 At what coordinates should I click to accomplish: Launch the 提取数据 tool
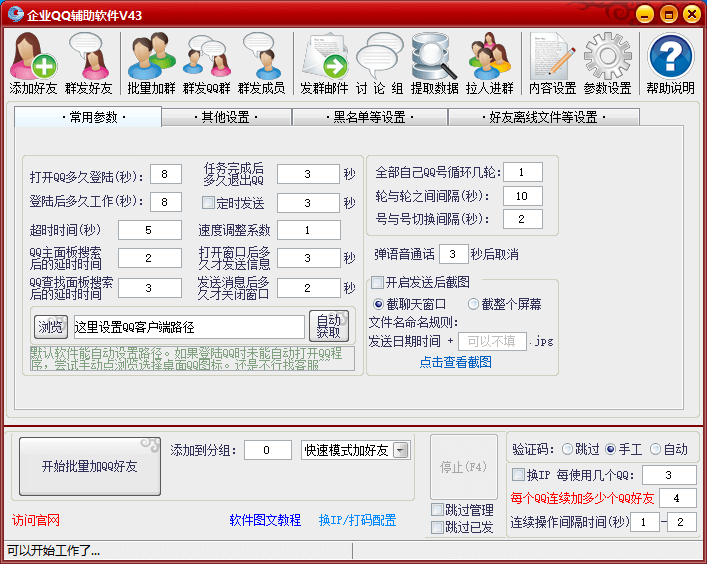[435, 63]
